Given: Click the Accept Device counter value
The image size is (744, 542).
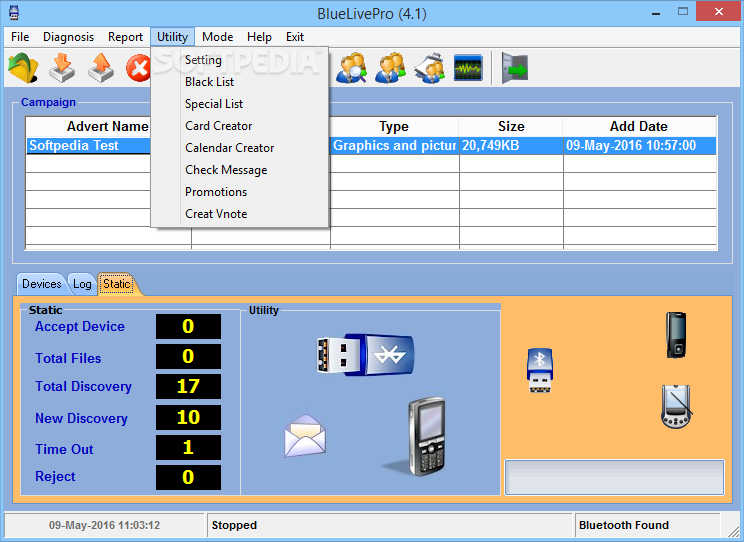Looking at the screenshot, I should pos(188,327).
